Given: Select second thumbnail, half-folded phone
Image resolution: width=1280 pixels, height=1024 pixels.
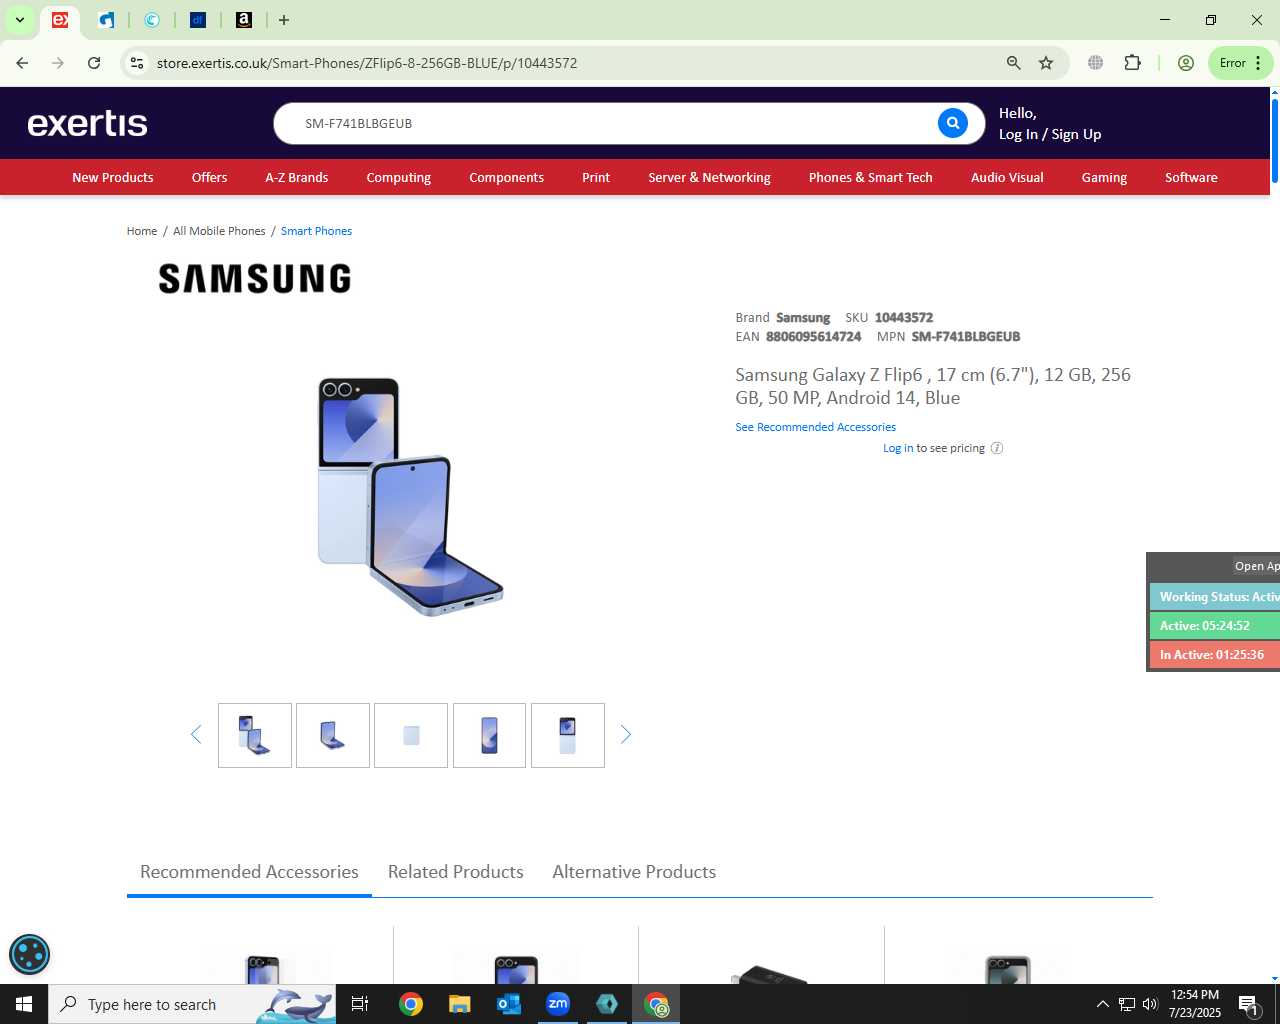Looking at the screenshot, I should tap(333, 735).
